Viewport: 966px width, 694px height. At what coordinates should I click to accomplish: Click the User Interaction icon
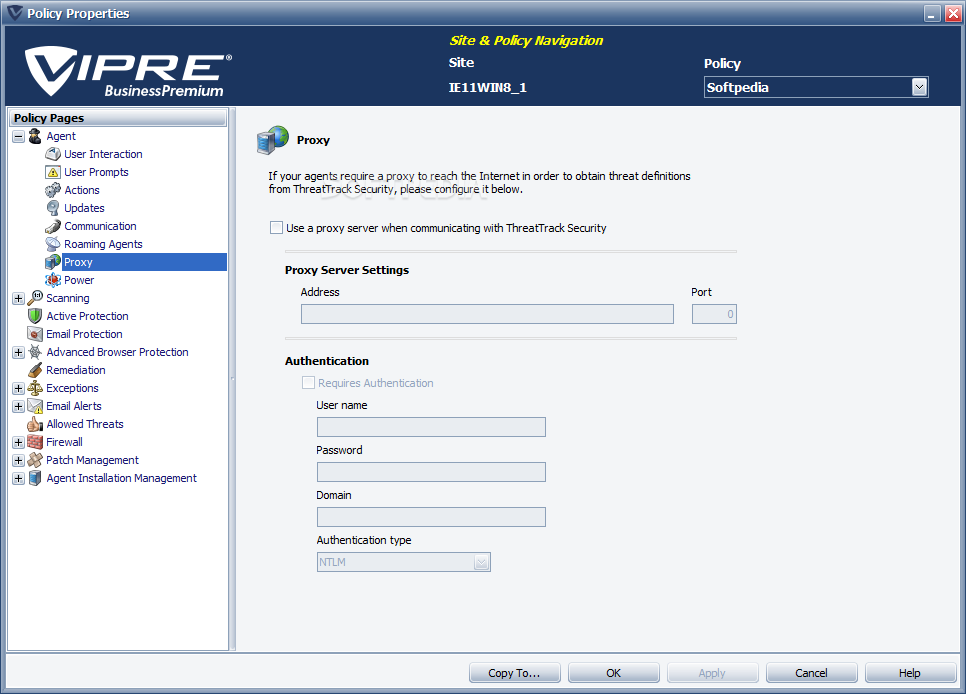pyautogui.click(x=53, y=154)
